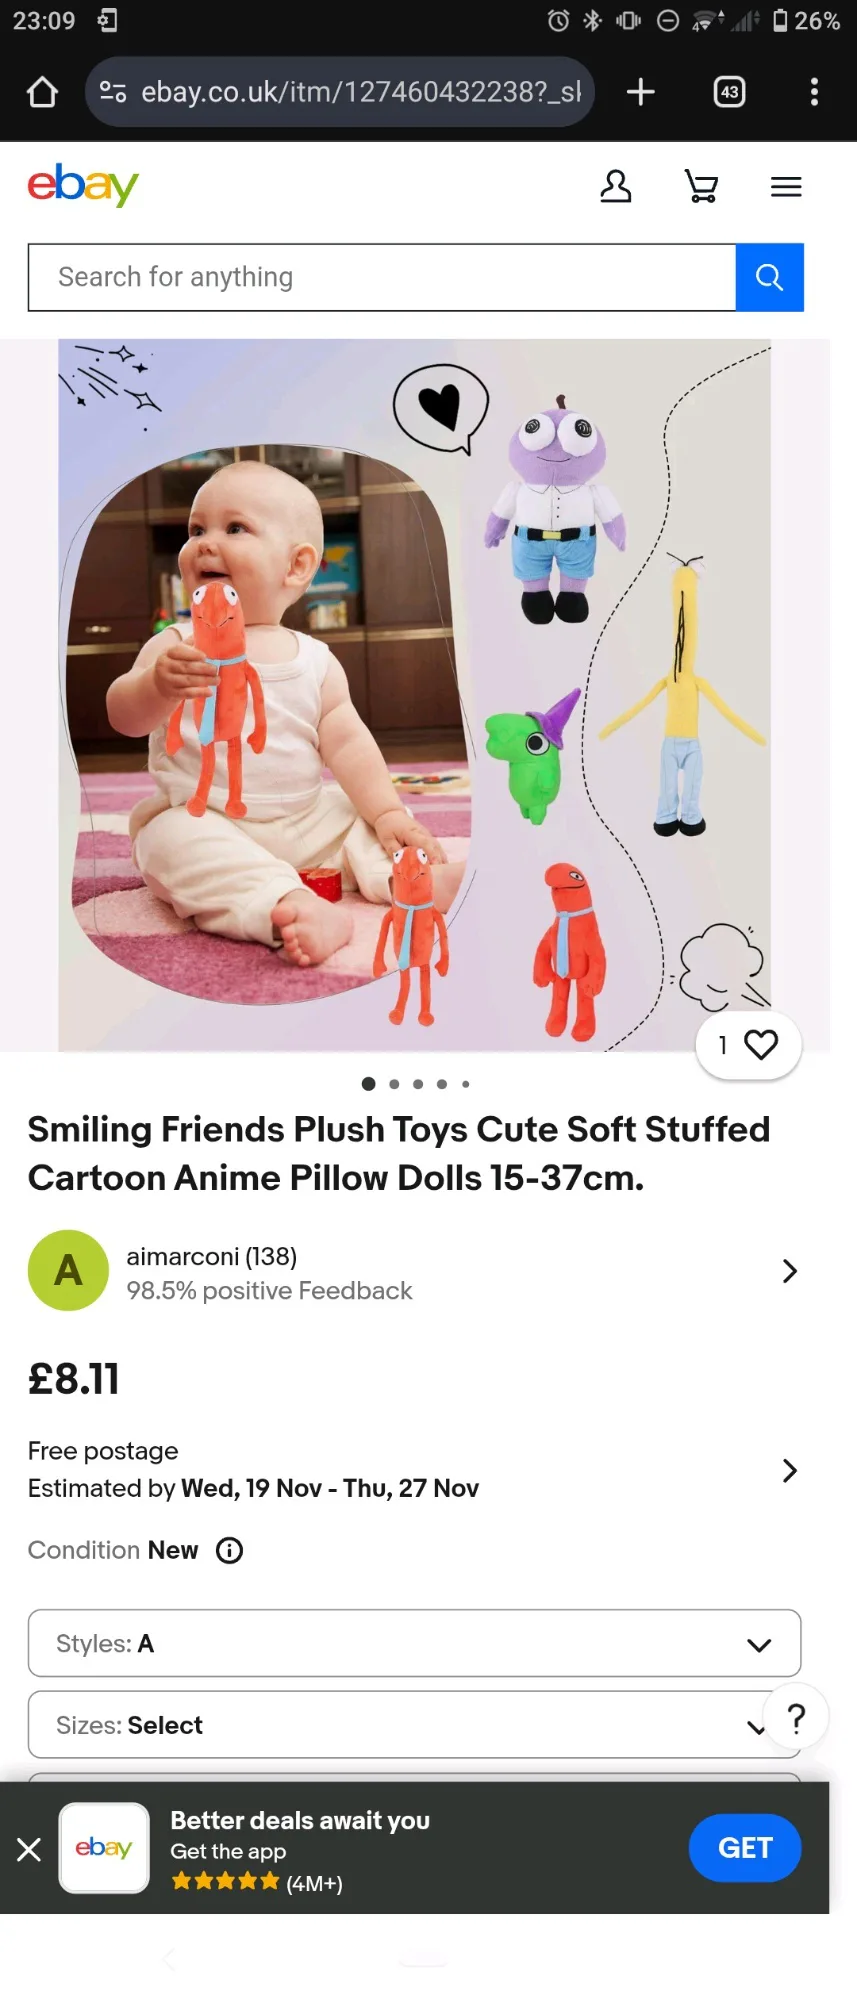Screen dimensions: 857x1999
Task: Click the Search for anything field
Action: tap(382, 277)
